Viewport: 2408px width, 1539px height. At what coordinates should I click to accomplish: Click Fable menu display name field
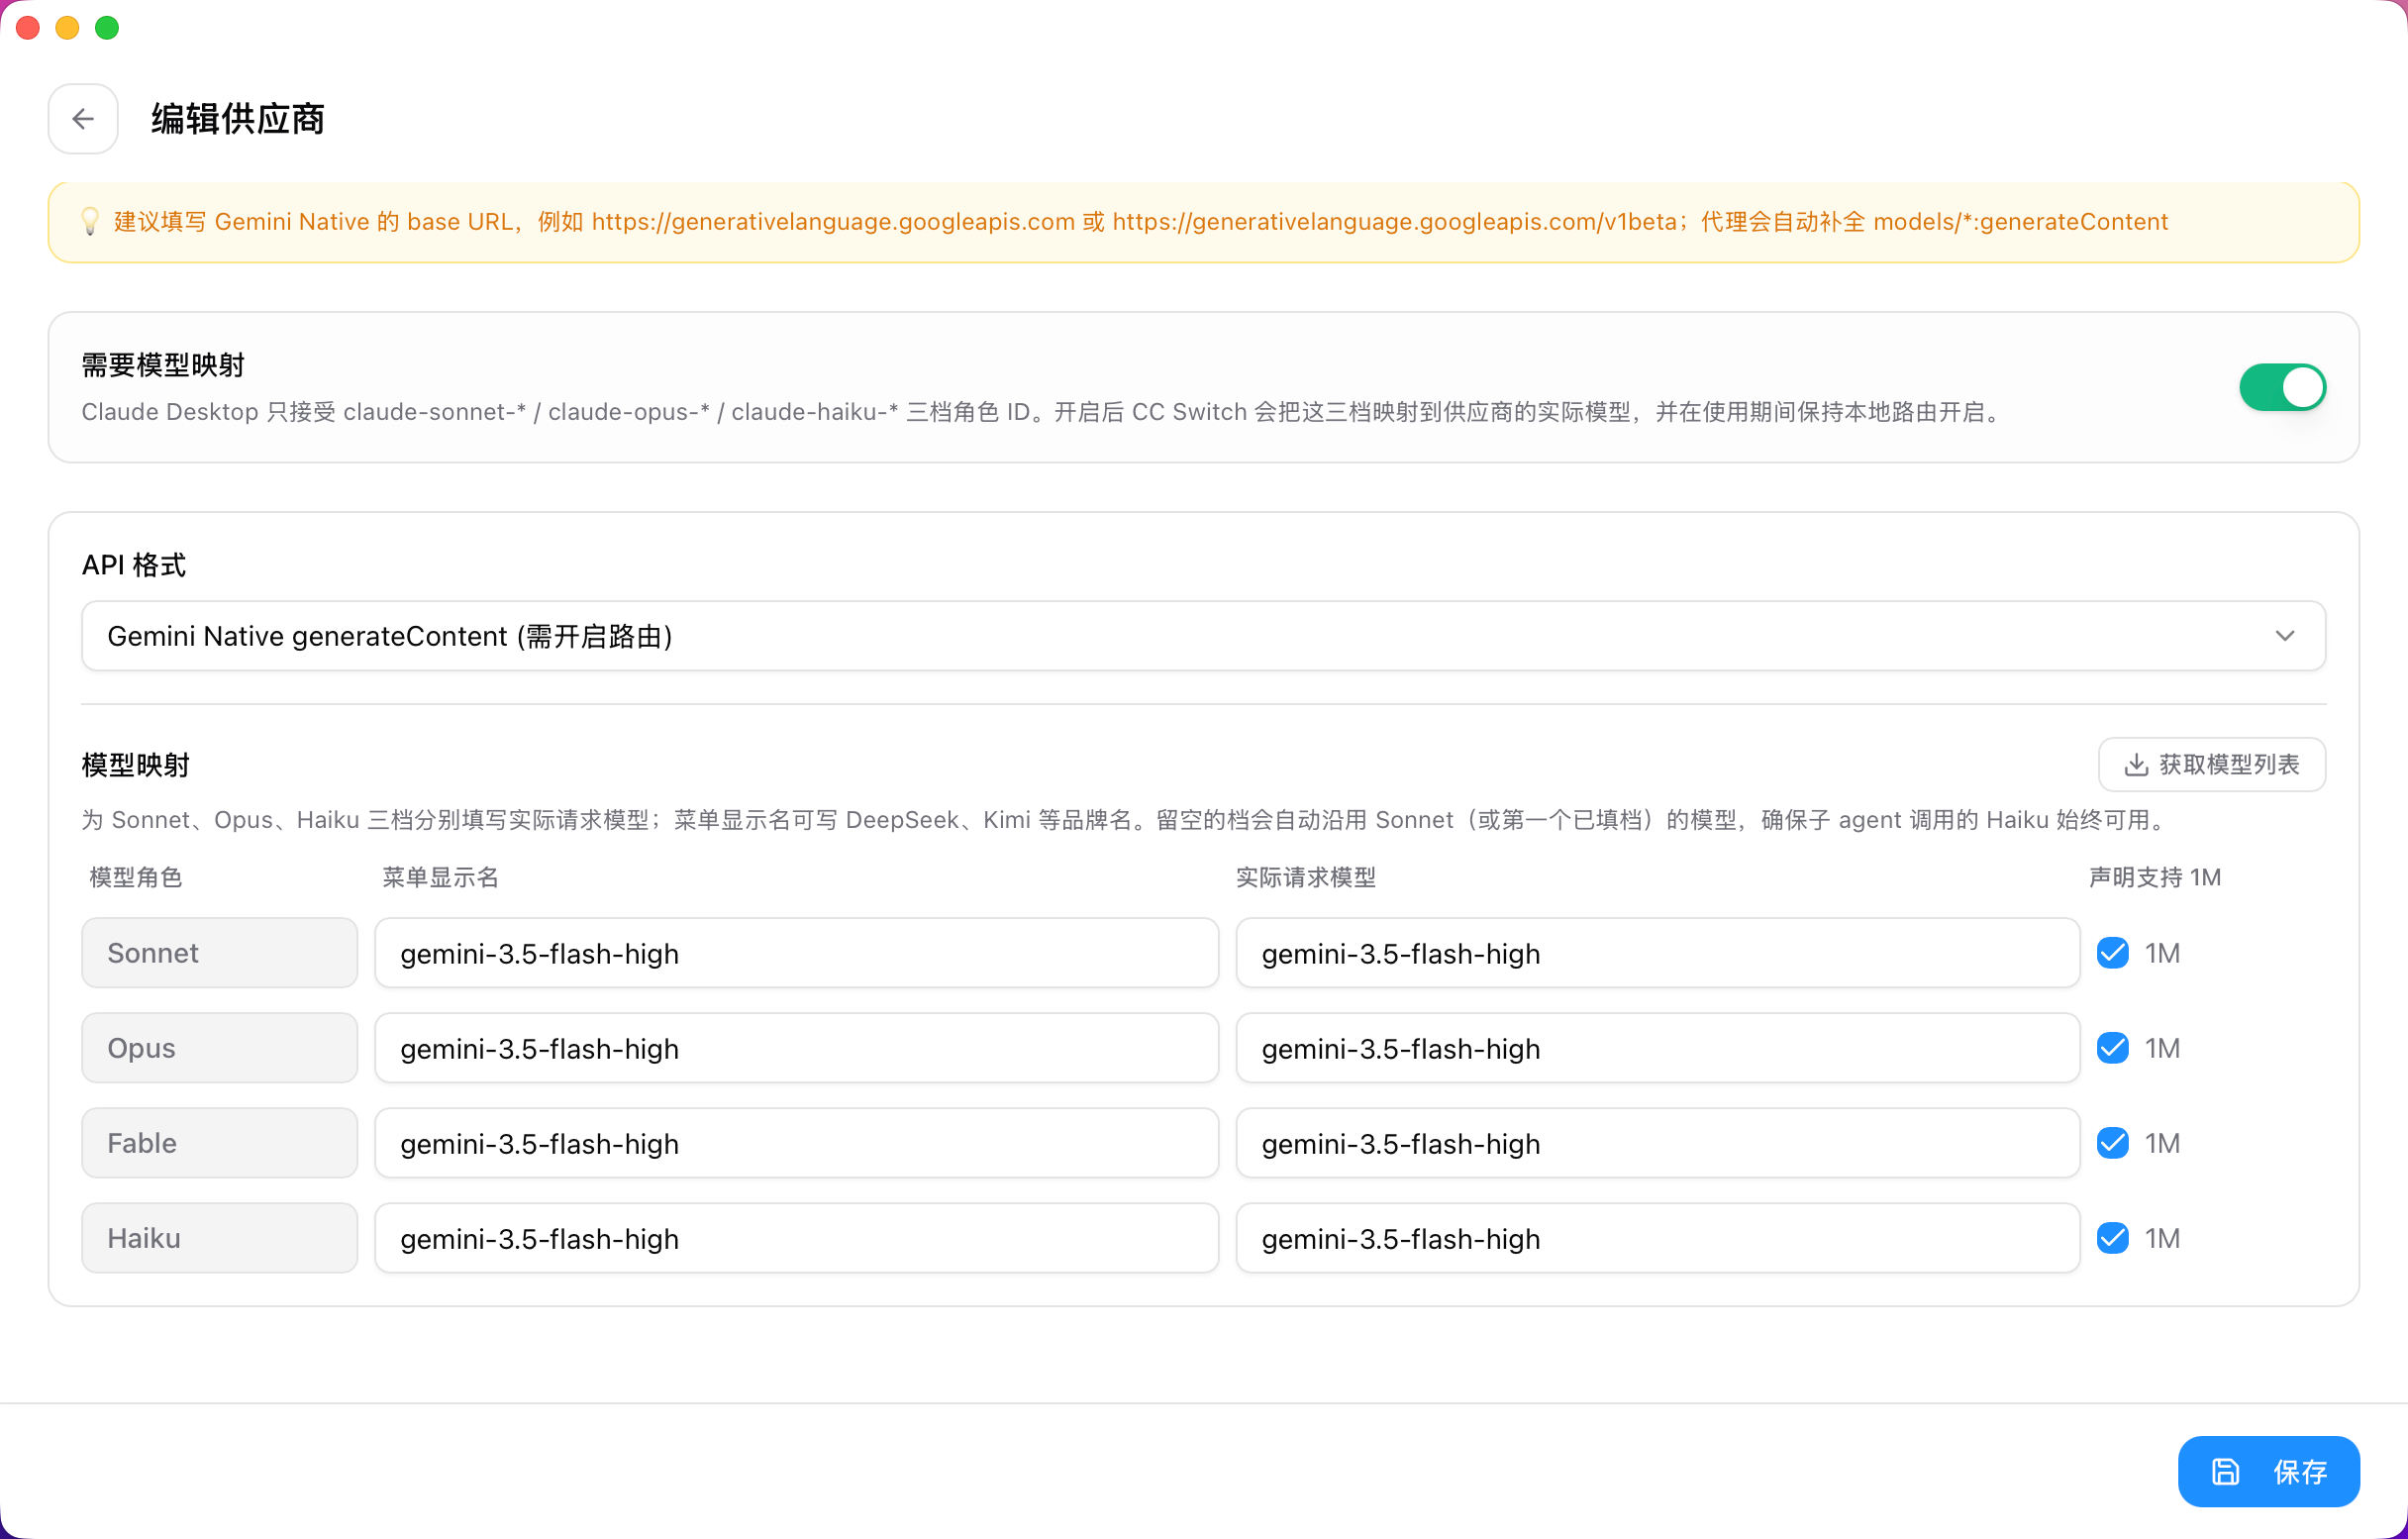pyautogui.click(x=796, y=1143)
